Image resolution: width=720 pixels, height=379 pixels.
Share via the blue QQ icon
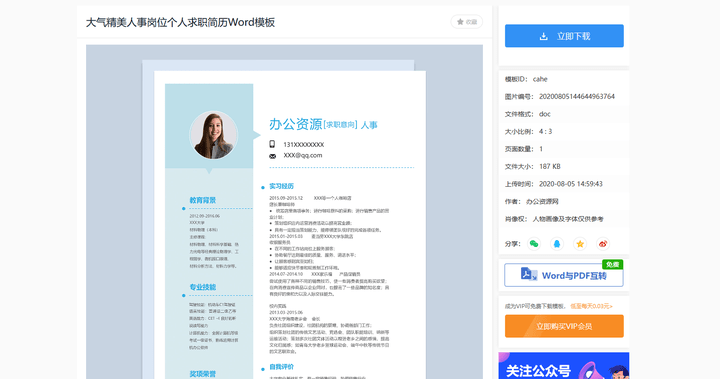pos(557,243)
